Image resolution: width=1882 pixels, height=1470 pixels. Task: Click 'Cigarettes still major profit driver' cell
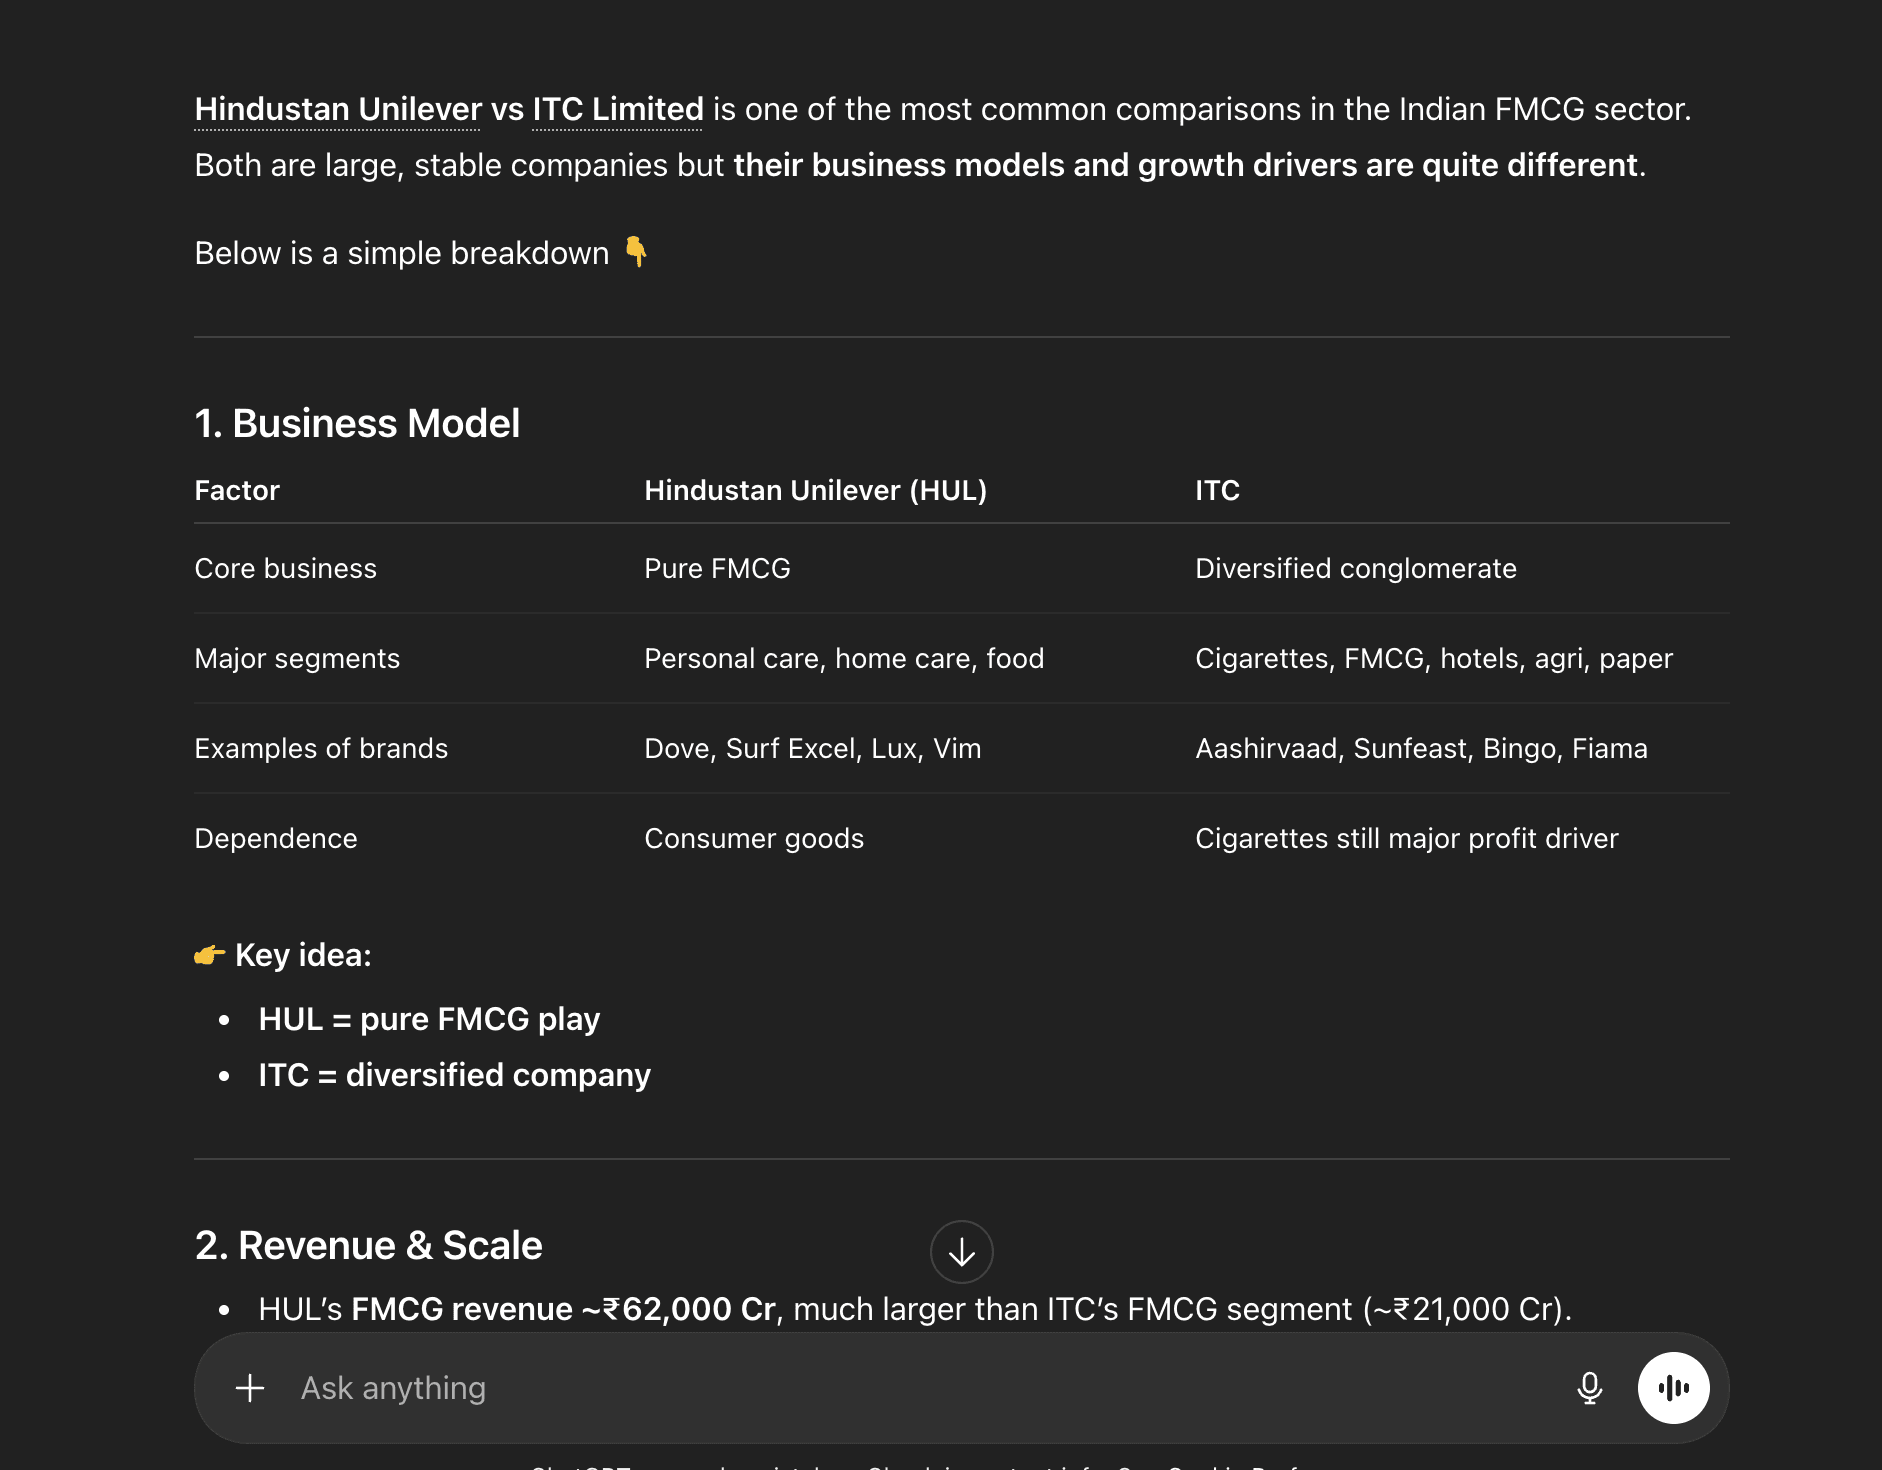(x=1406, y=838)
